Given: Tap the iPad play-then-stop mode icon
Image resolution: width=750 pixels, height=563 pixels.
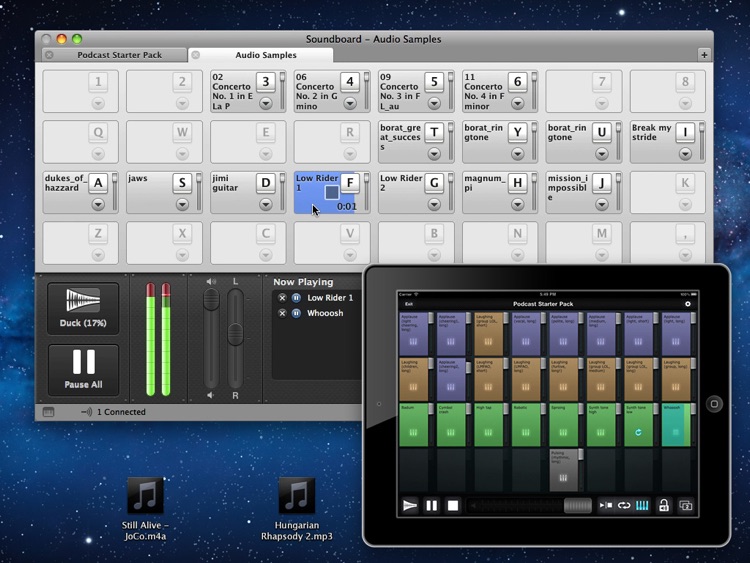Looking at the screenshot, I should click(x=606, y=505).
